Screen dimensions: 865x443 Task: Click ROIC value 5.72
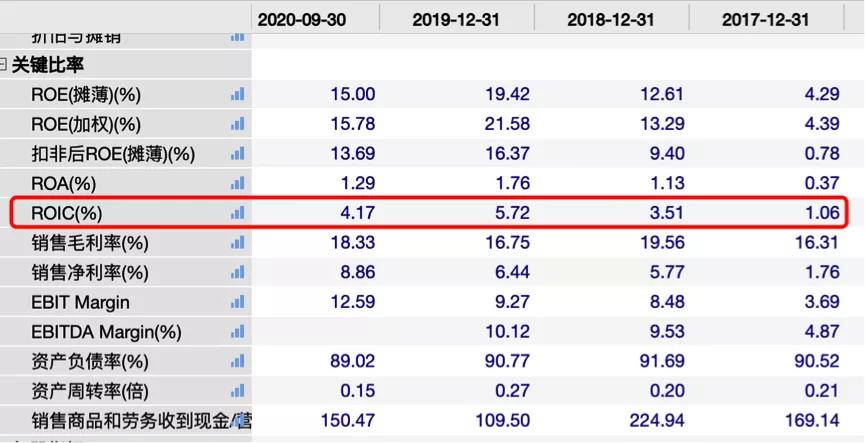click(512, 212)
